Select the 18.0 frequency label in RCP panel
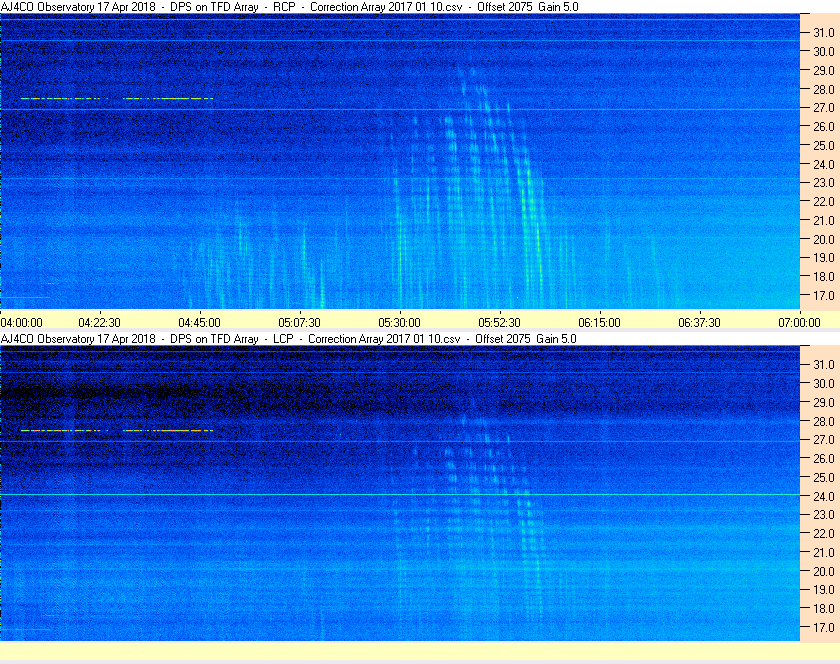 824,277
